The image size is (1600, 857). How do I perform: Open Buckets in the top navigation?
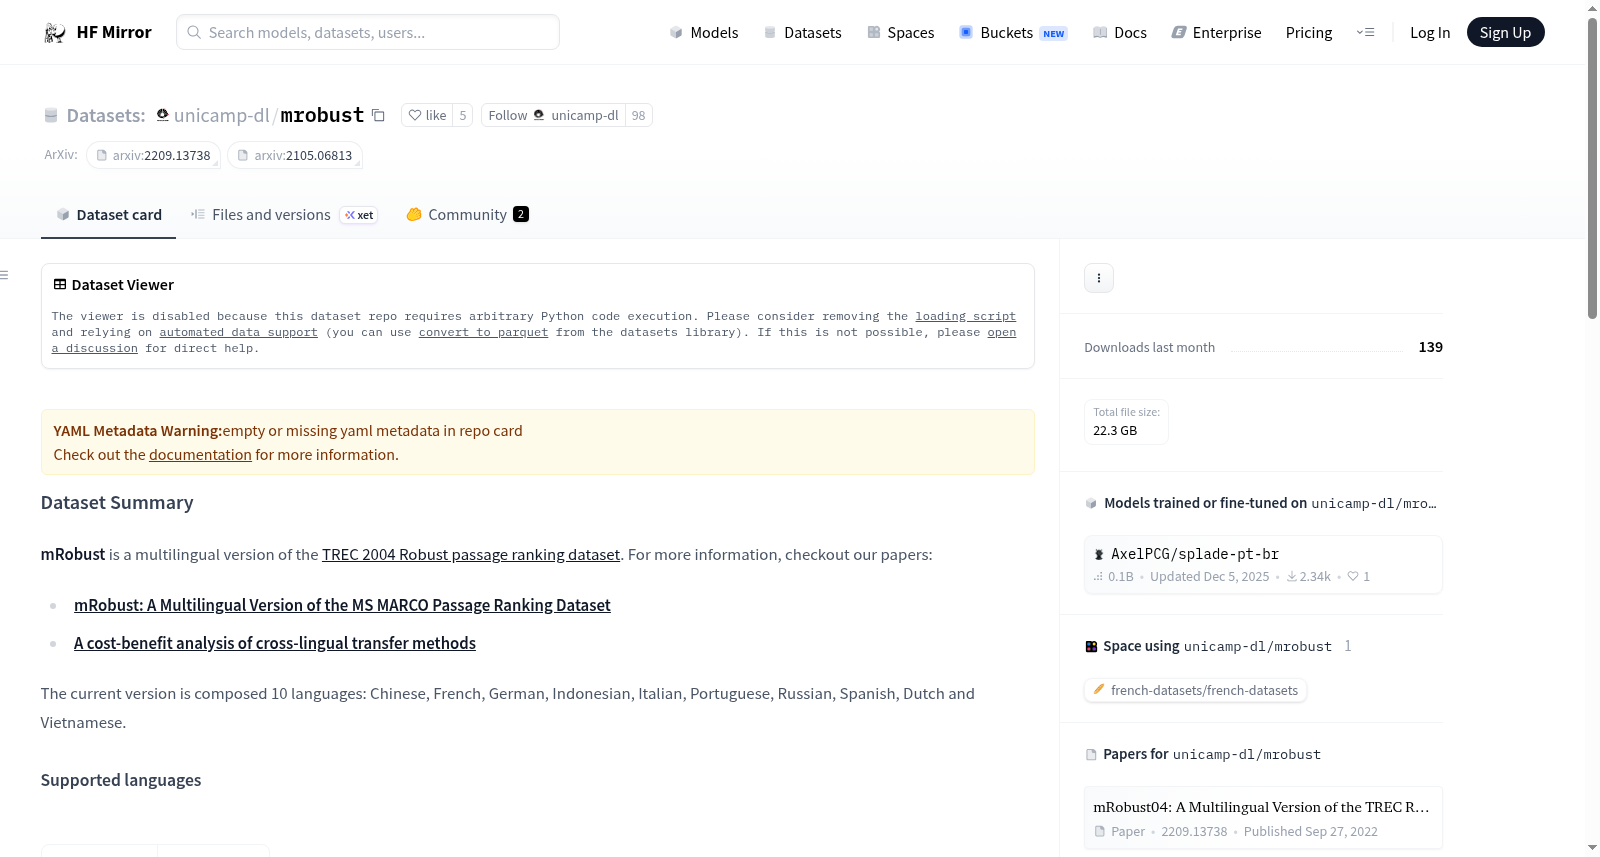[x=1013, y=33]
